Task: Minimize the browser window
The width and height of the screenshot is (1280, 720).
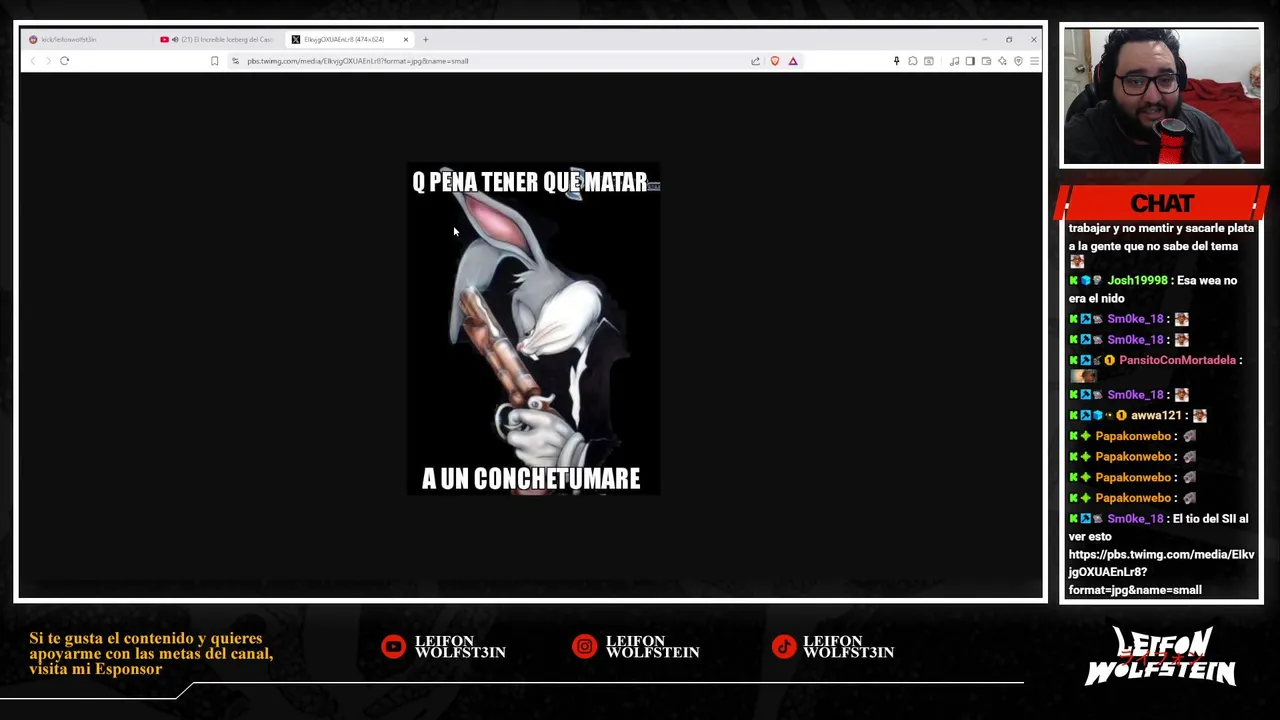Action: (x=984, y=40)
